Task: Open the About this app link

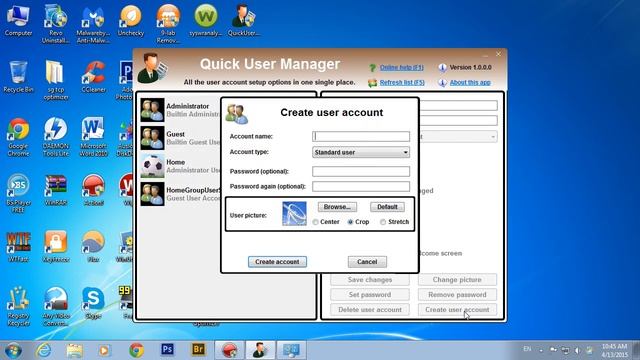Action: click(x=470, y=82)
